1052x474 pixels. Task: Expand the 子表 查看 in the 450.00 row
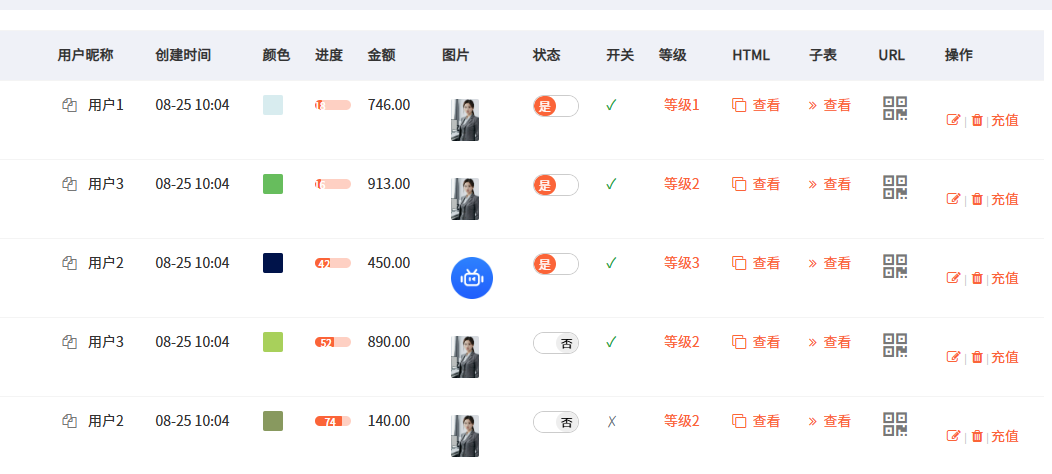(829, 263)
